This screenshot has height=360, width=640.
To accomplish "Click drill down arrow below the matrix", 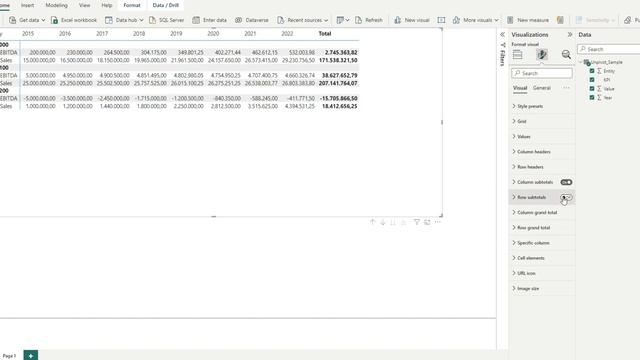I will click(383, 222).
